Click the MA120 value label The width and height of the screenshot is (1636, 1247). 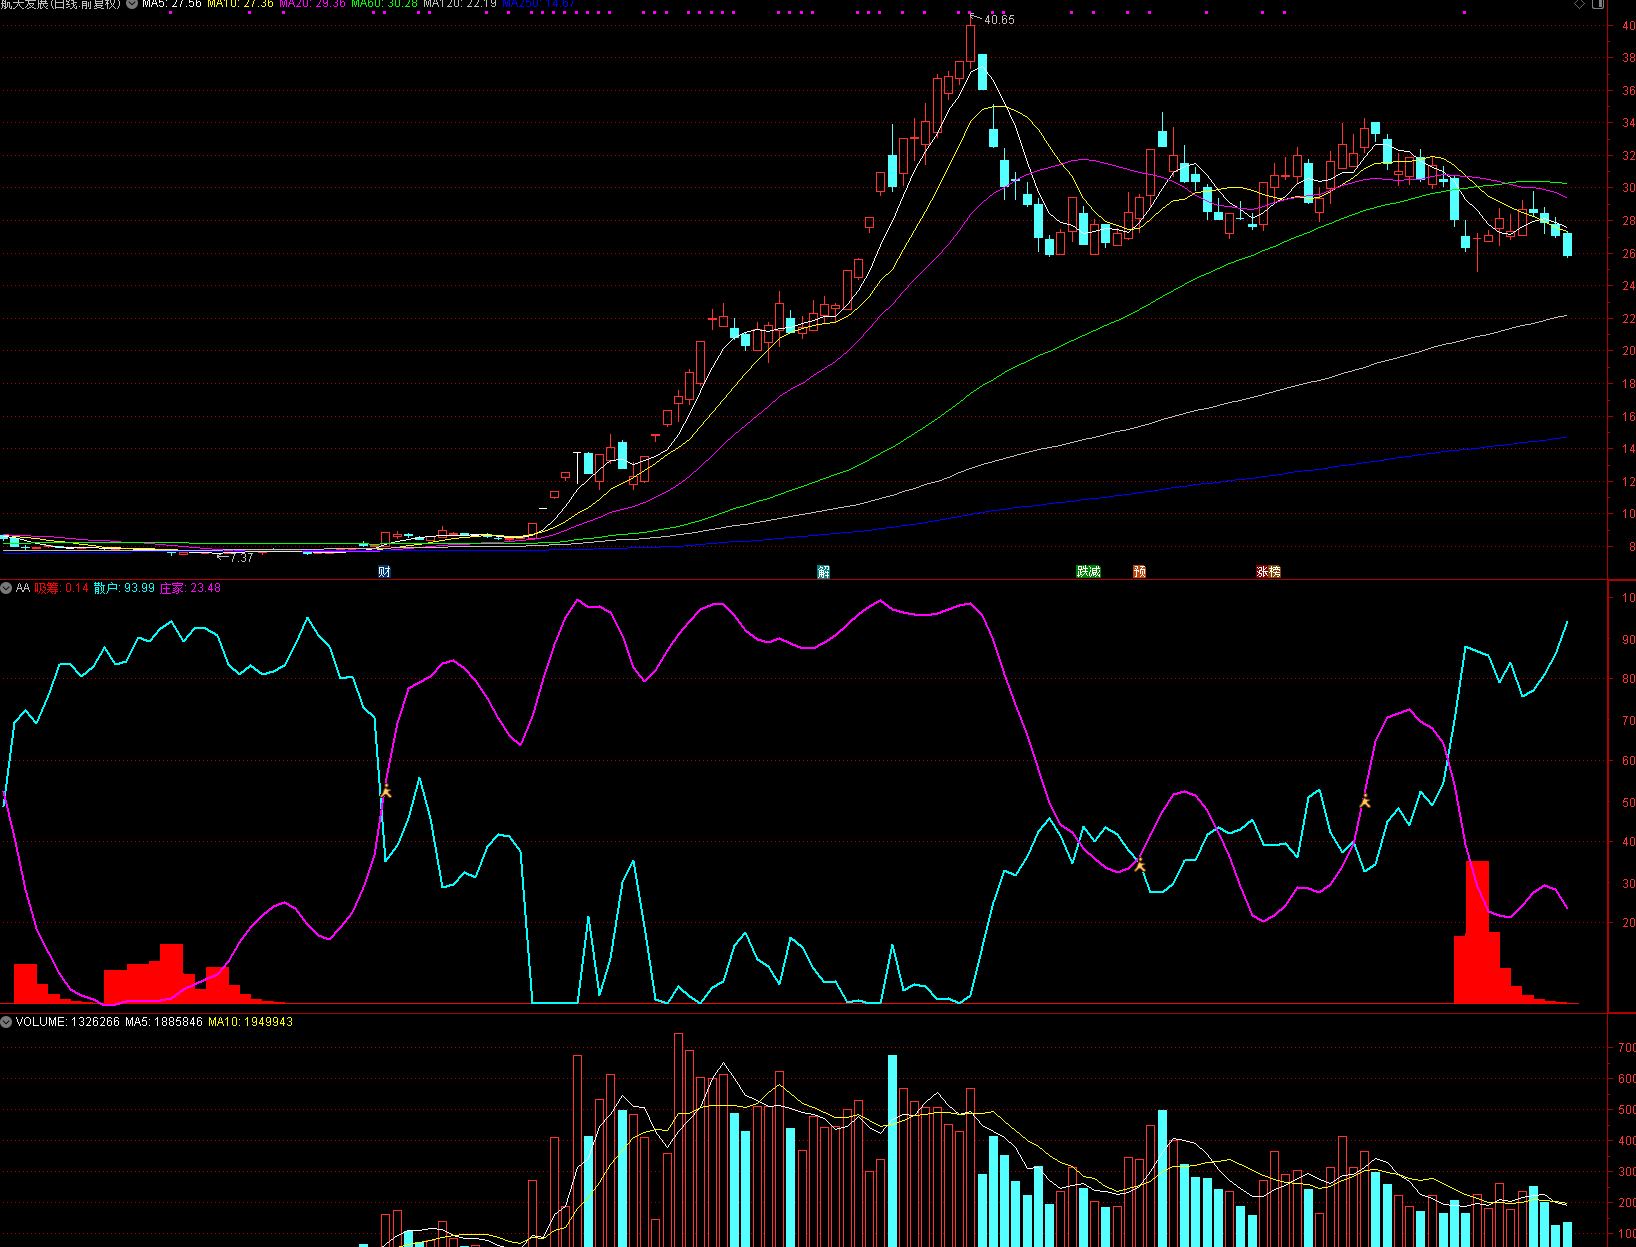460,4
